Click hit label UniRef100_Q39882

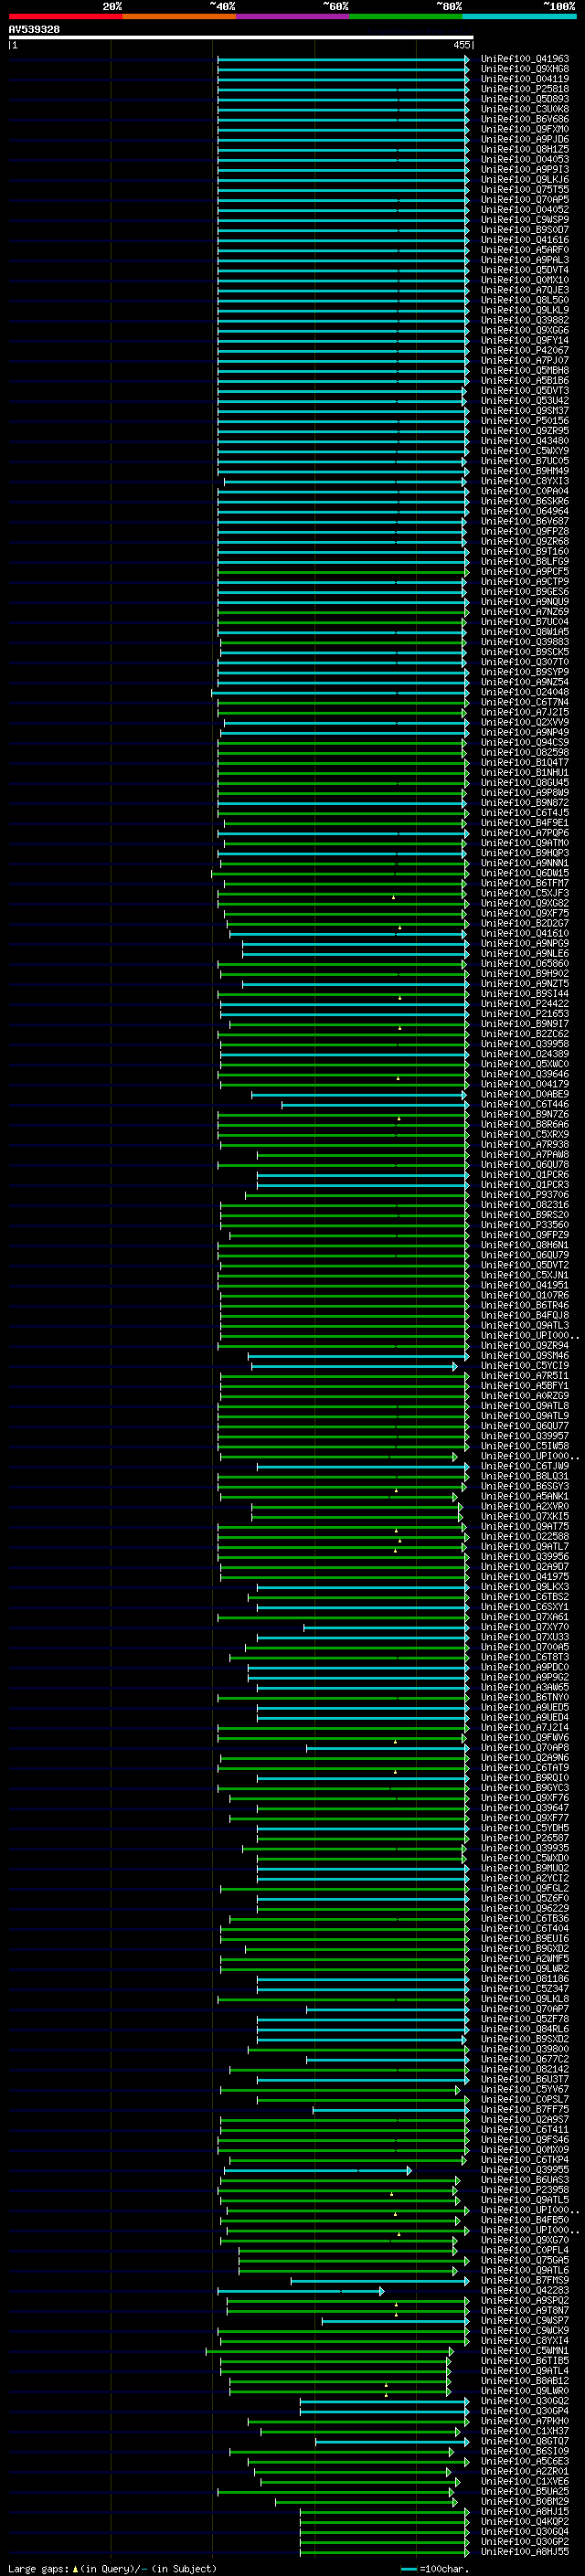point(525,320)
